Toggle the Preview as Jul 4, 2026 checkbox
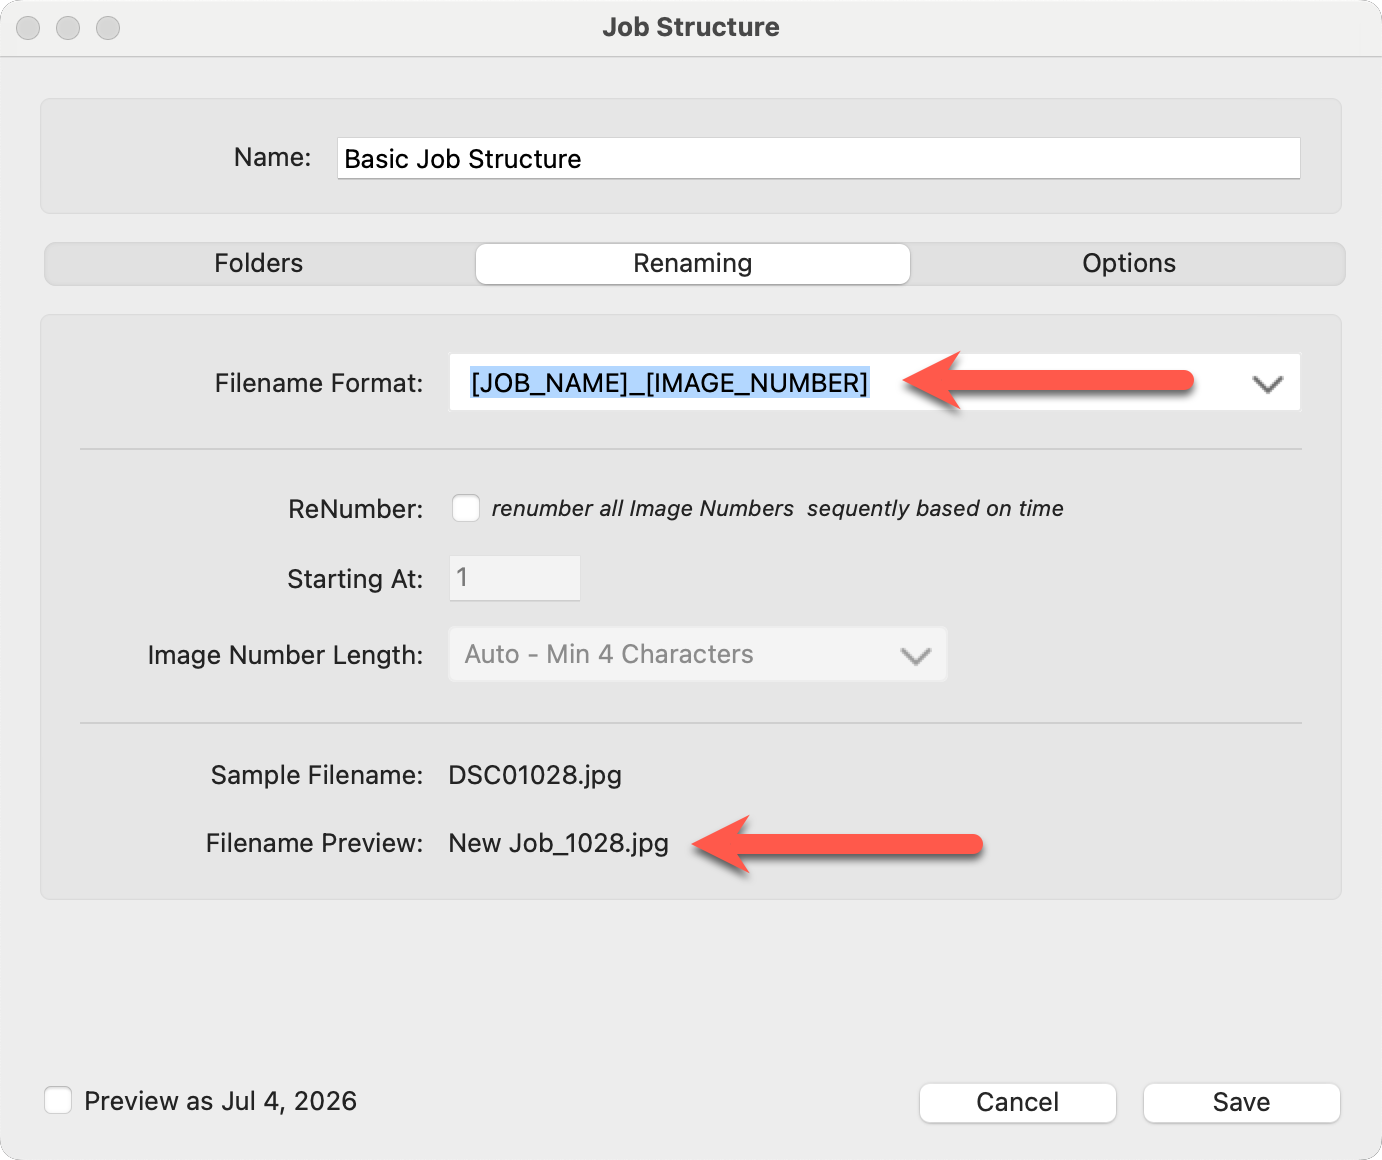The image size is (1382, 1160). [x=58, y=1101]
